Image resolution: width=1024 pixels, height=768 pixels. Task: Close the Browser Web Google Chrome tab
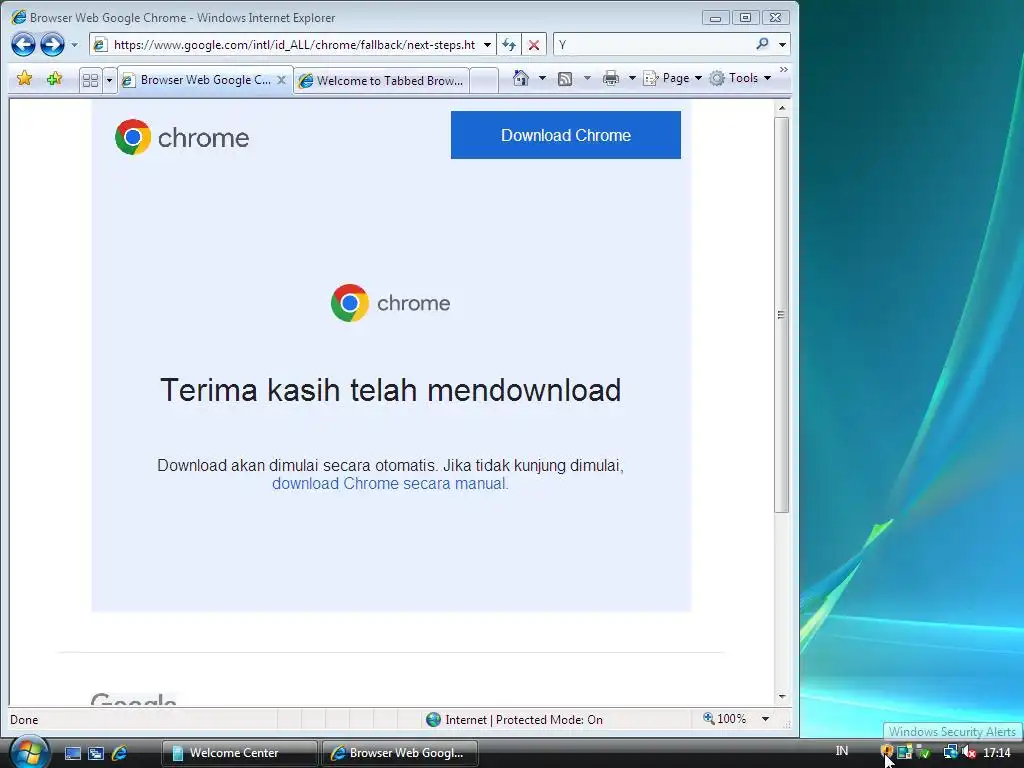tap(281, 80)
